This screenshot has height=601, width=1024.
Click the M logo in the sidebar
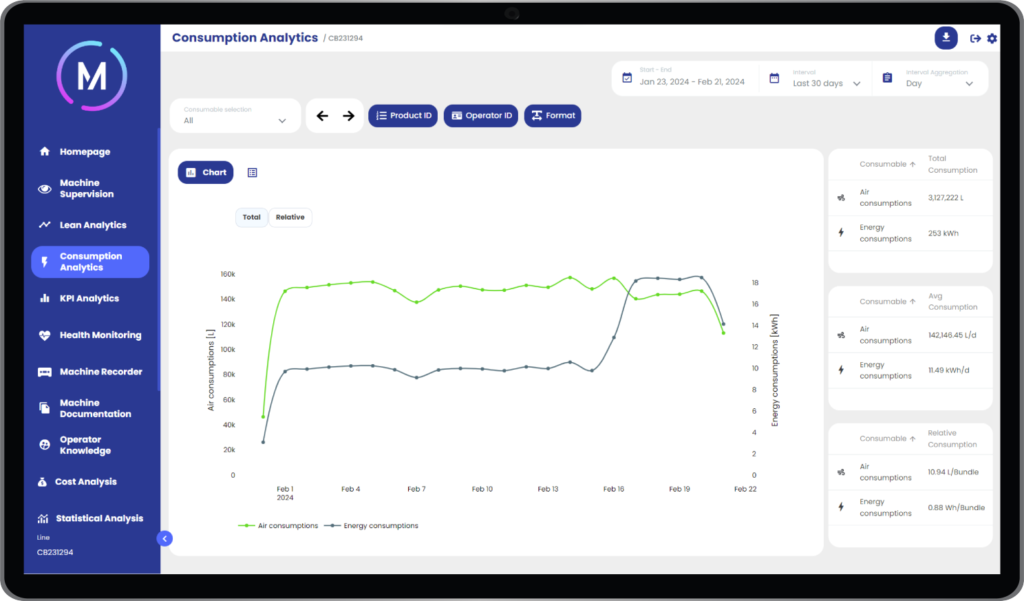pos(91,76)
